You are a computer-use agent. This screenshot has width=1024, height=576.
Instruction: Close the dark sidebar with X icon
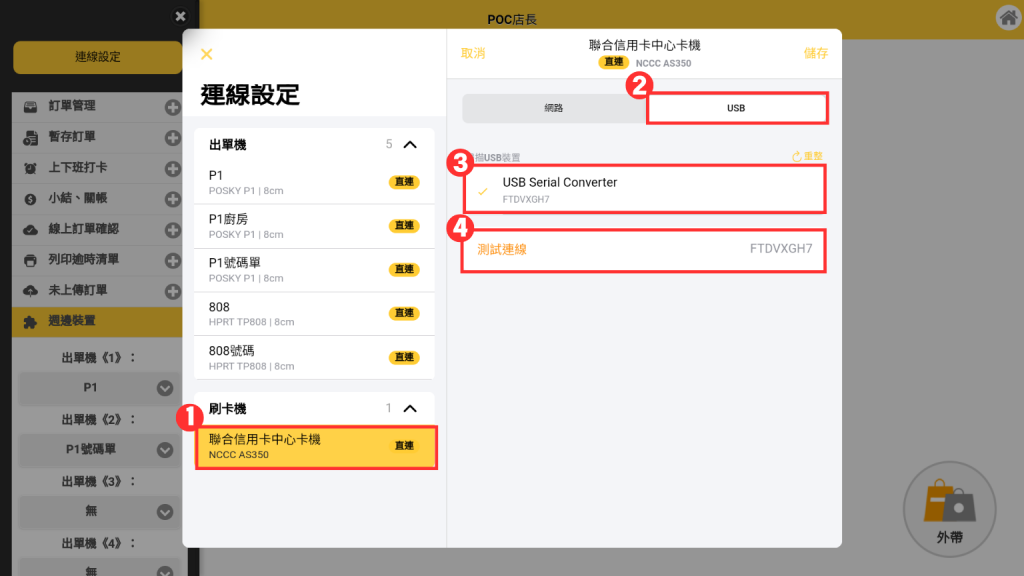(x=180, y=16)
